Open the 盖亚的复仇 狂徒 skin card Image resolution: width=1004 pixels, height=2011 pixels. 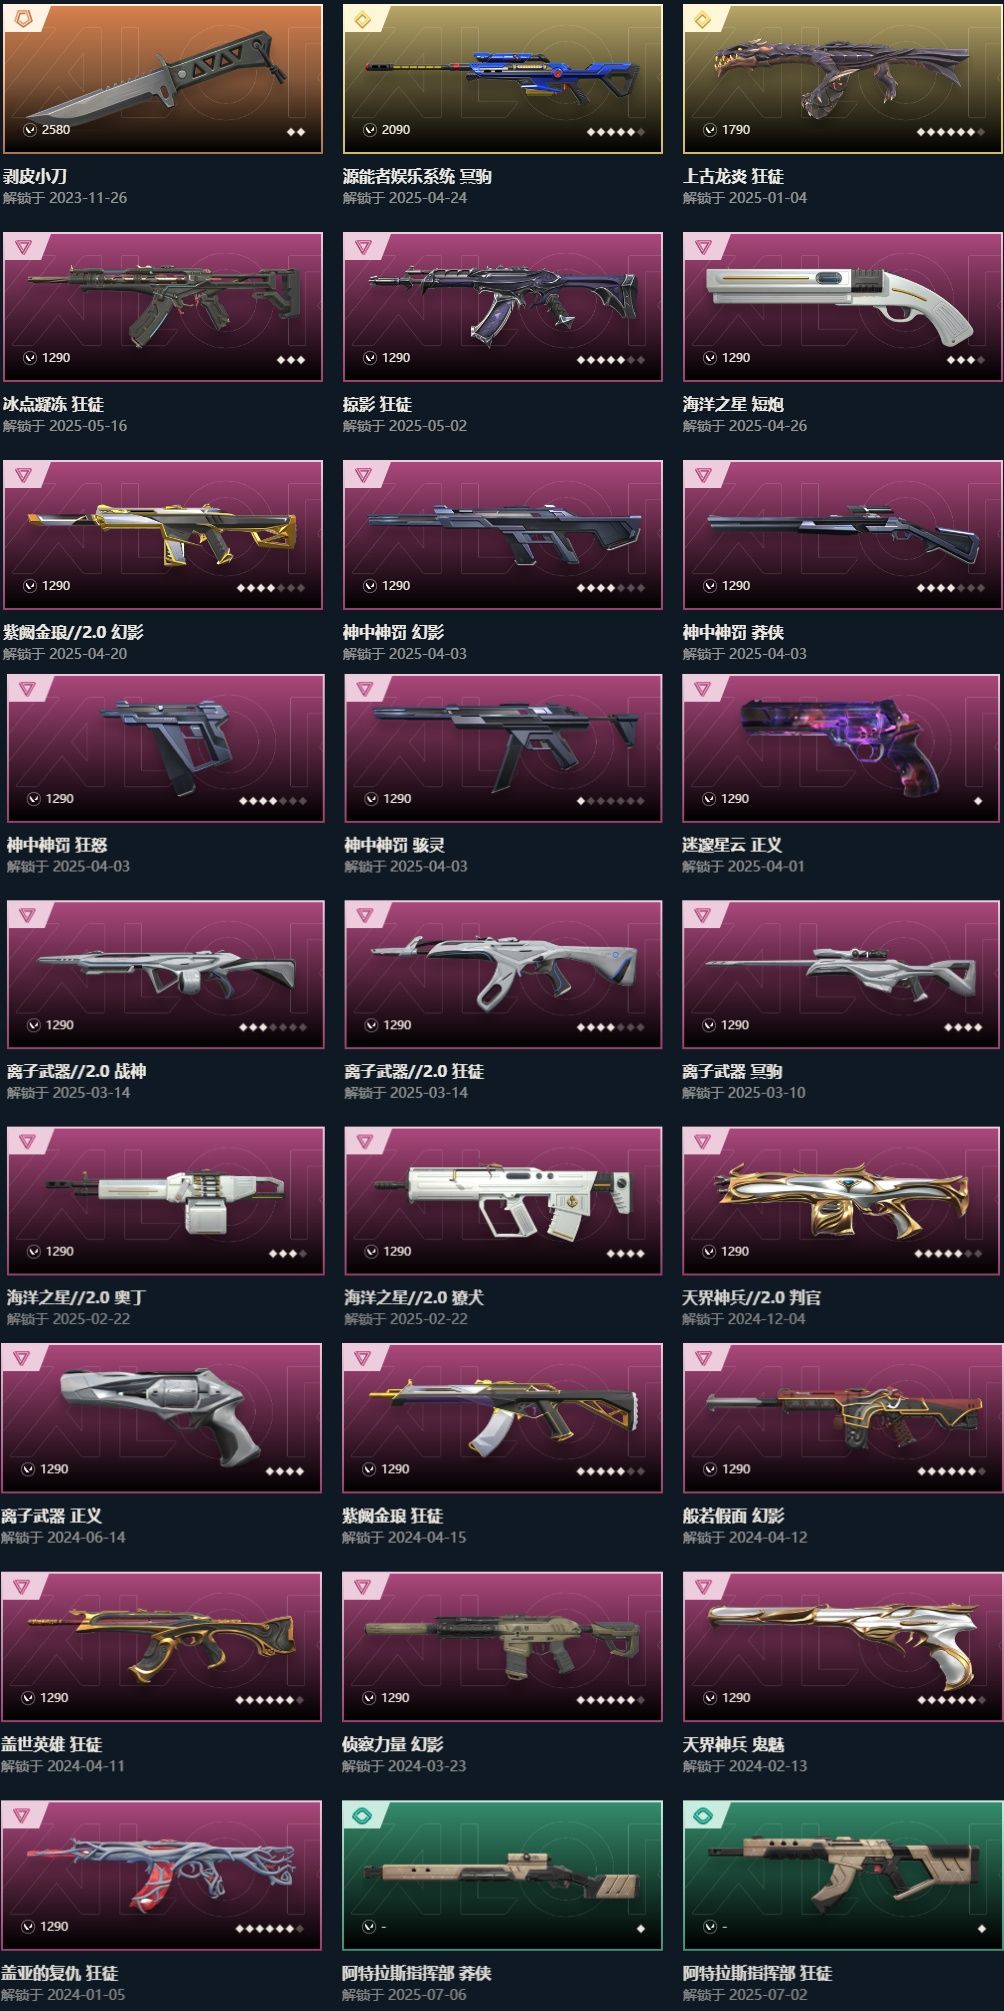tap(161, 1876)
